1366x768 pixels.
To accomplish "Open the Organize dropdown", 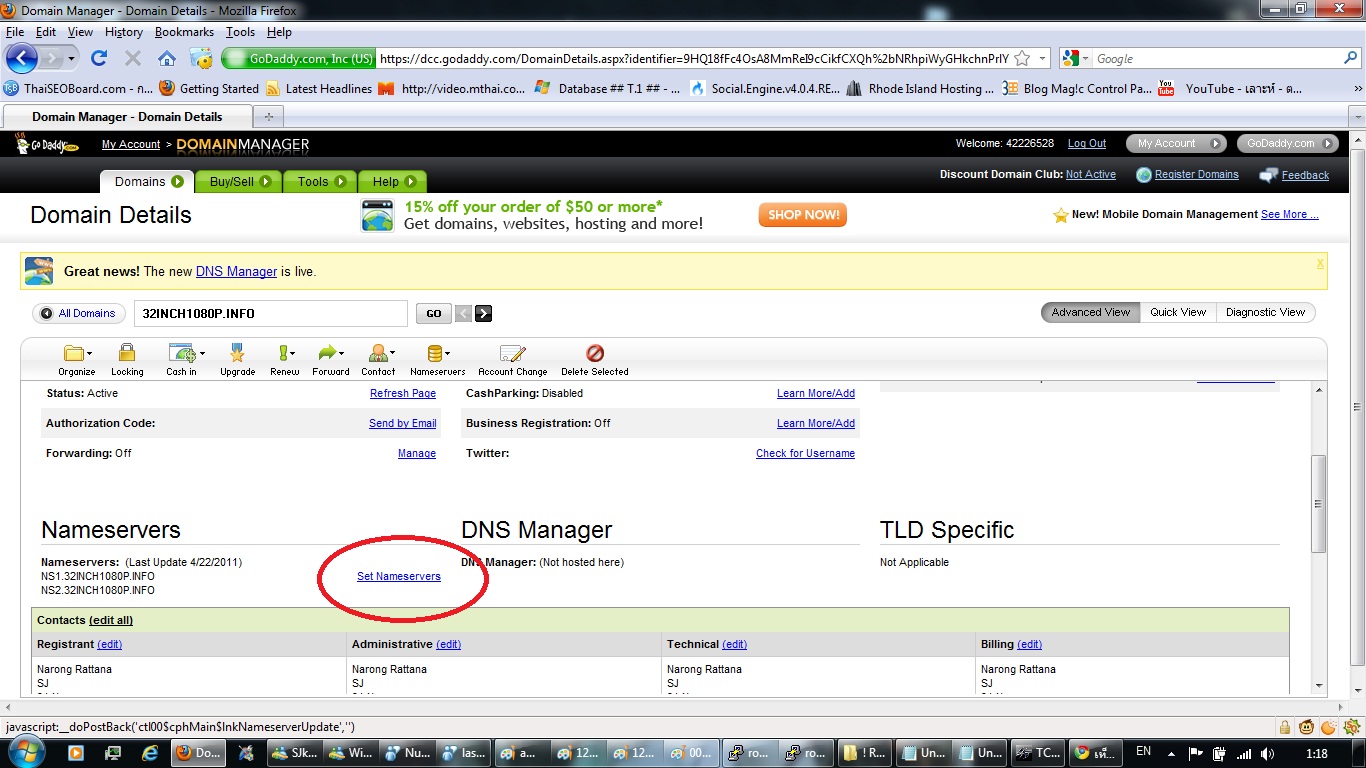I will [76, 360].
